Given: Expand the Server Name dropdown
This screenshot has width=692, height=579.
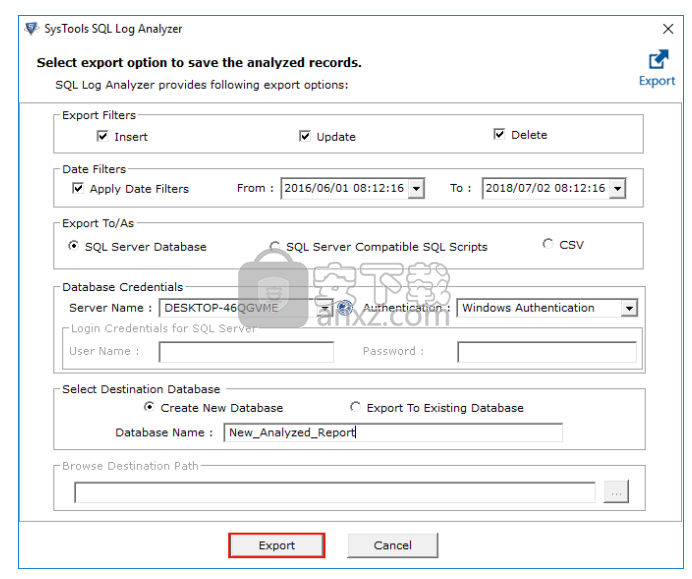Looking at the screenshot, I should (325, 308).
